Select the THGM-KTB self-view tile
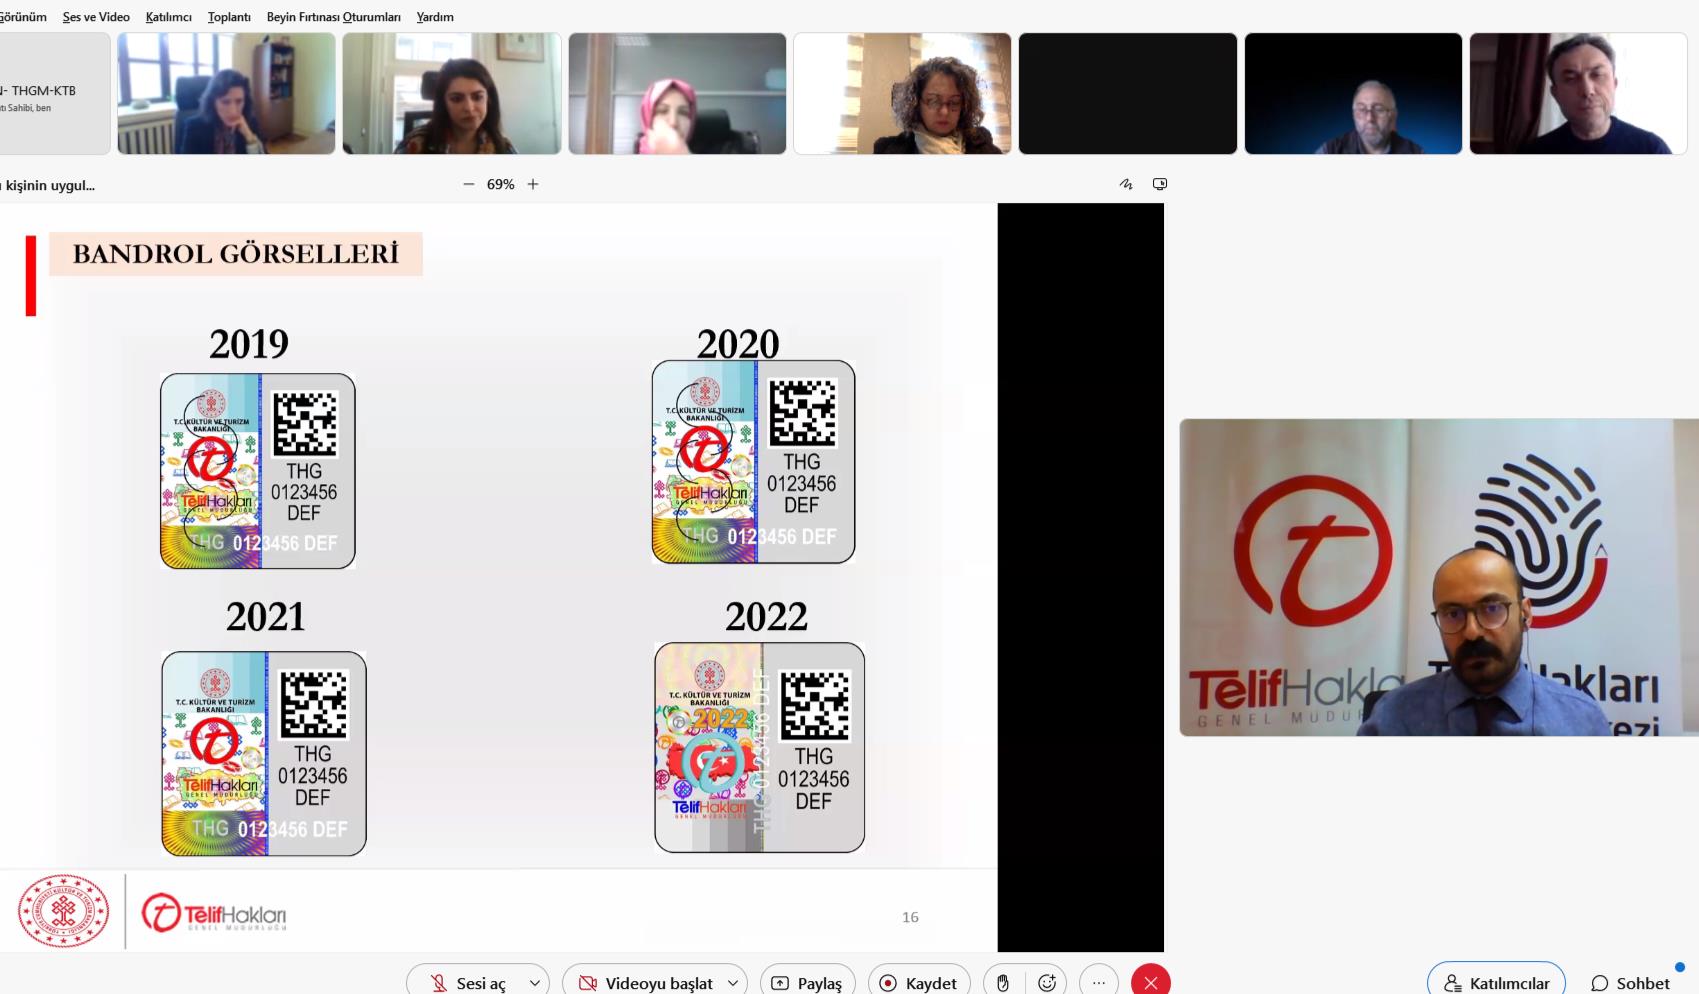Viewport: 1699px width, 994px height. (x=54, y=94)
